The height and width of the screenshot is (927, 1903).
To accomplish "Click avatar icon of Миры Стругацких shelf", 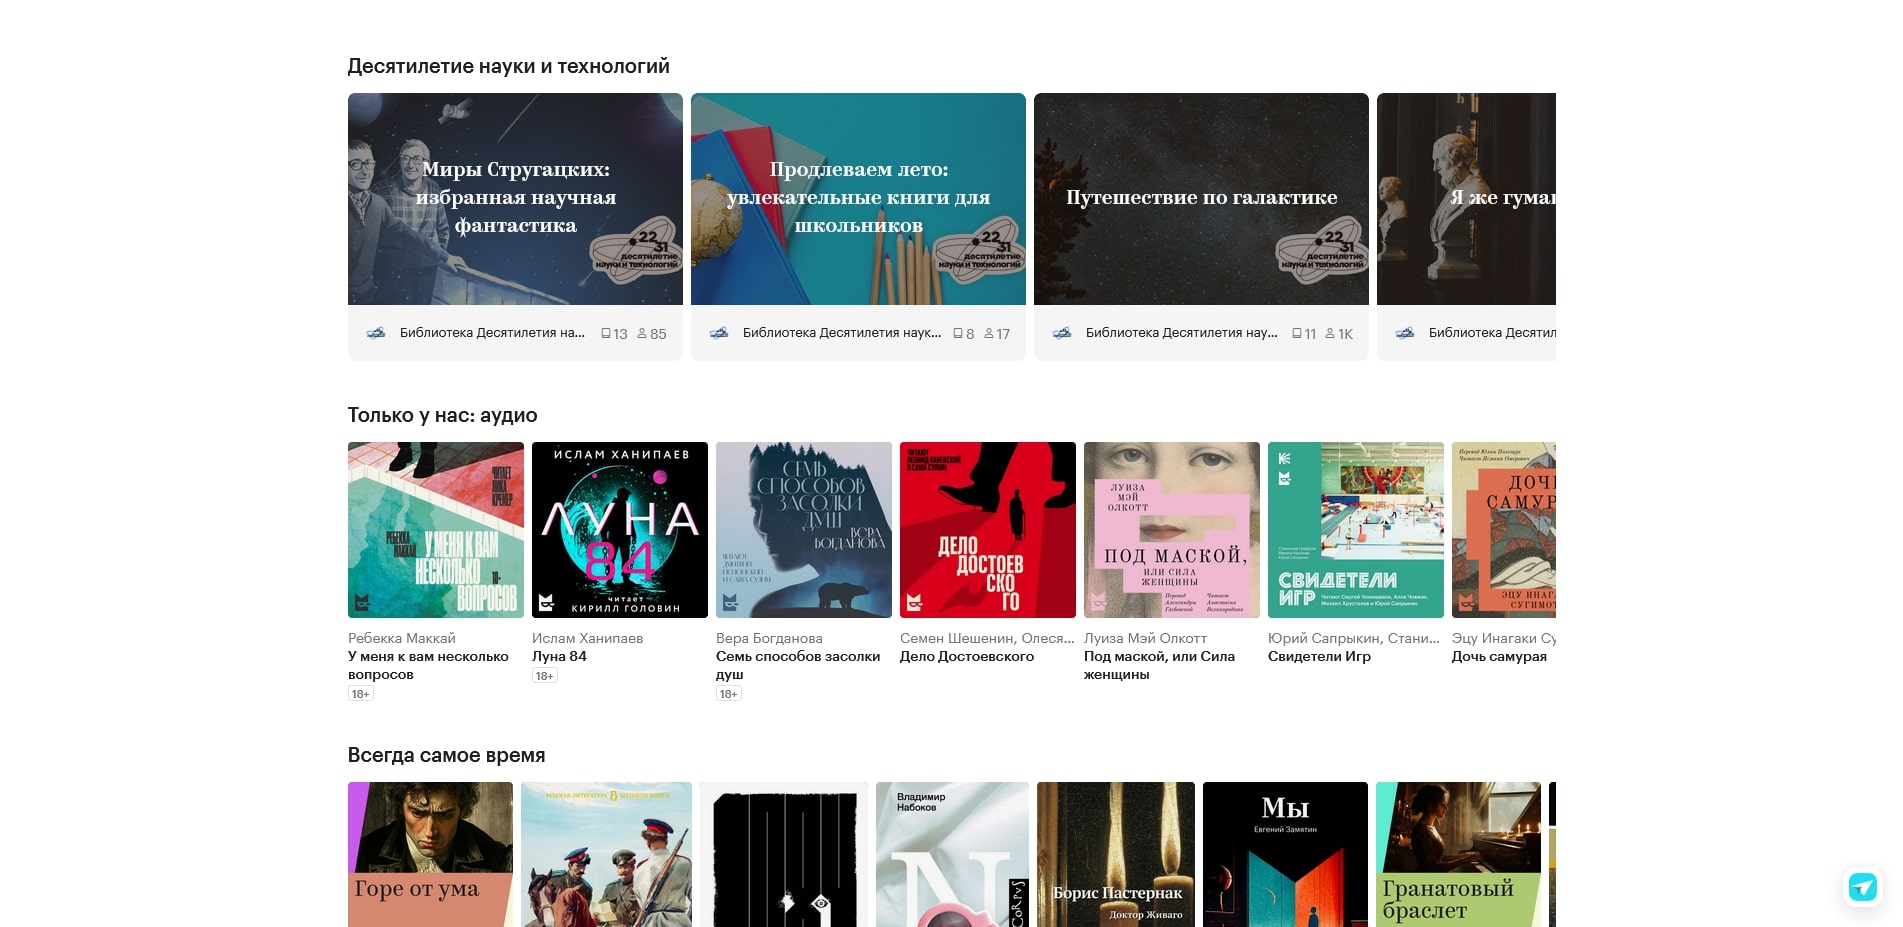I will pyautogui.click(x=376, y=333).
